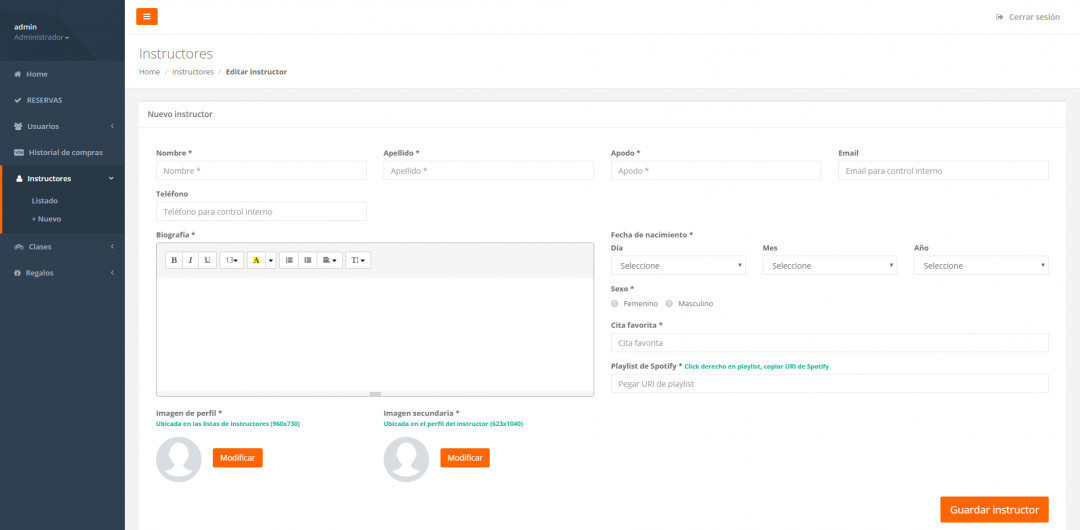
Task: Insert an ordered list in Biografía
Action: tap(289, 260)
